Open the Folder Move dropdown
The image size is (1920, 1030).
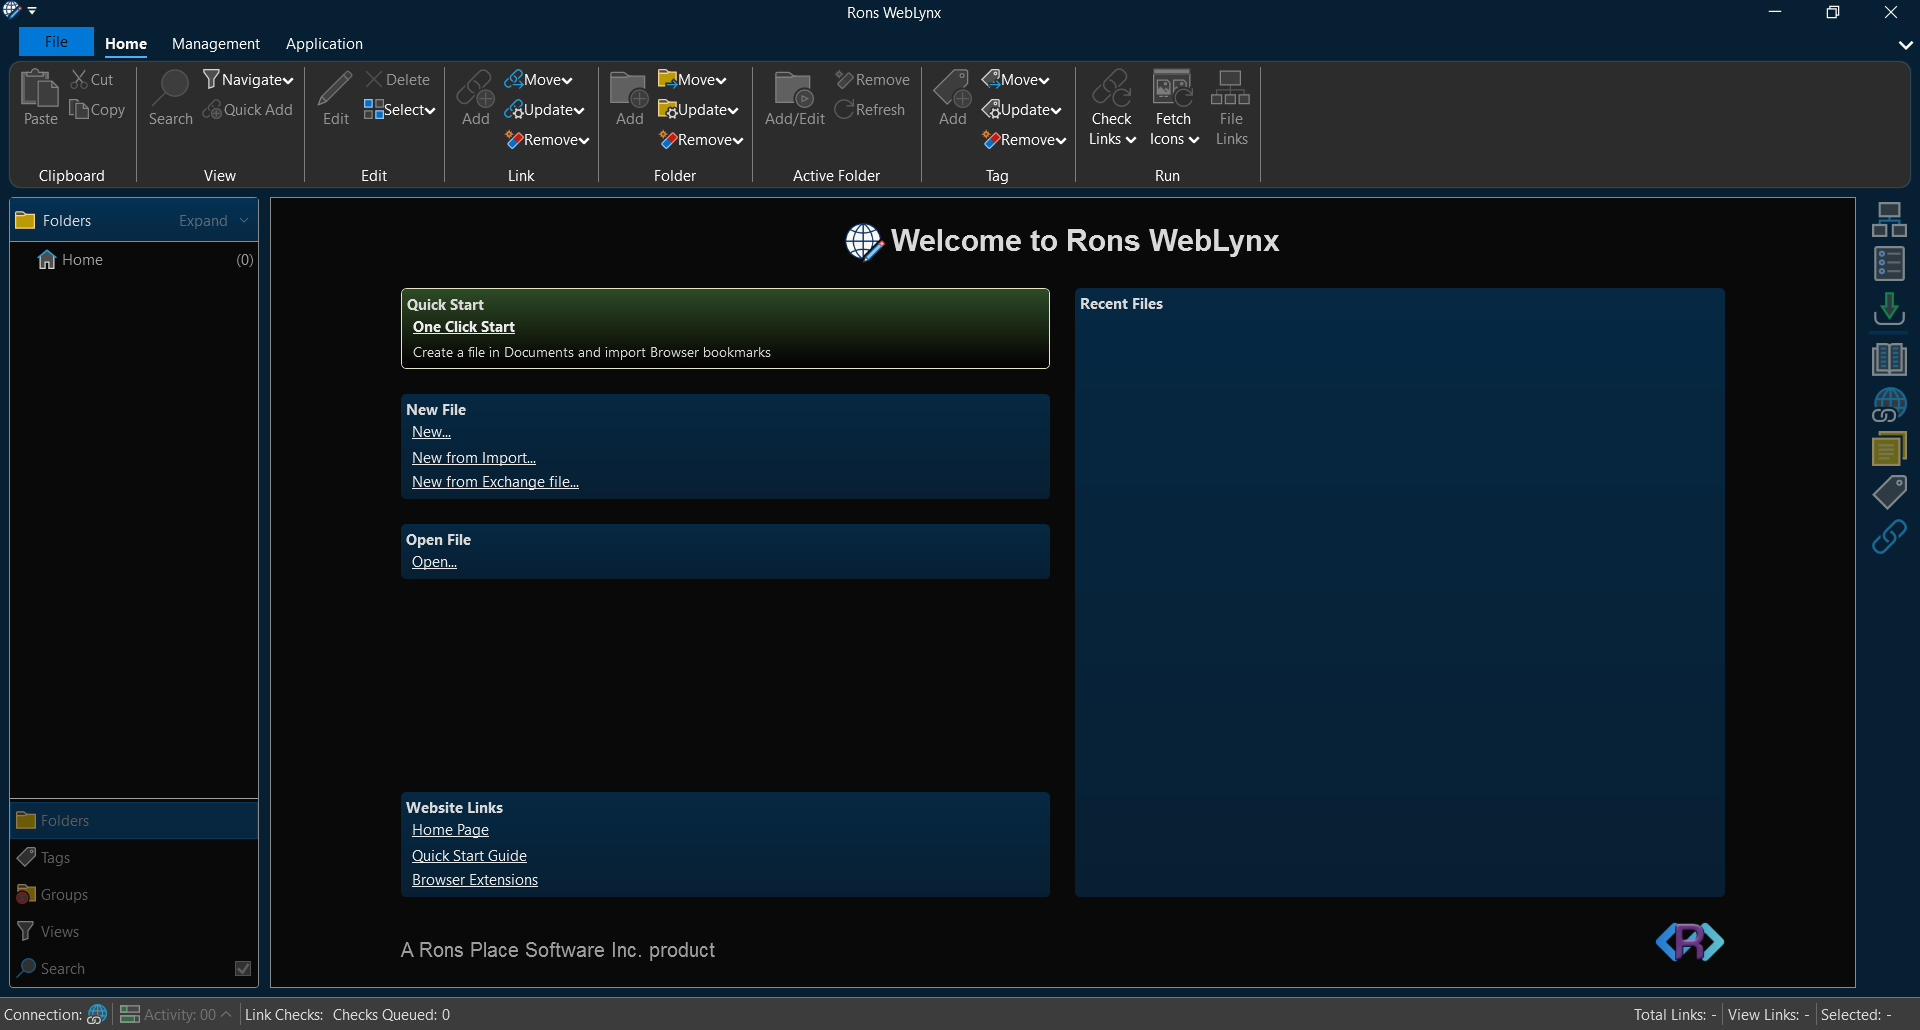point(692,80)
